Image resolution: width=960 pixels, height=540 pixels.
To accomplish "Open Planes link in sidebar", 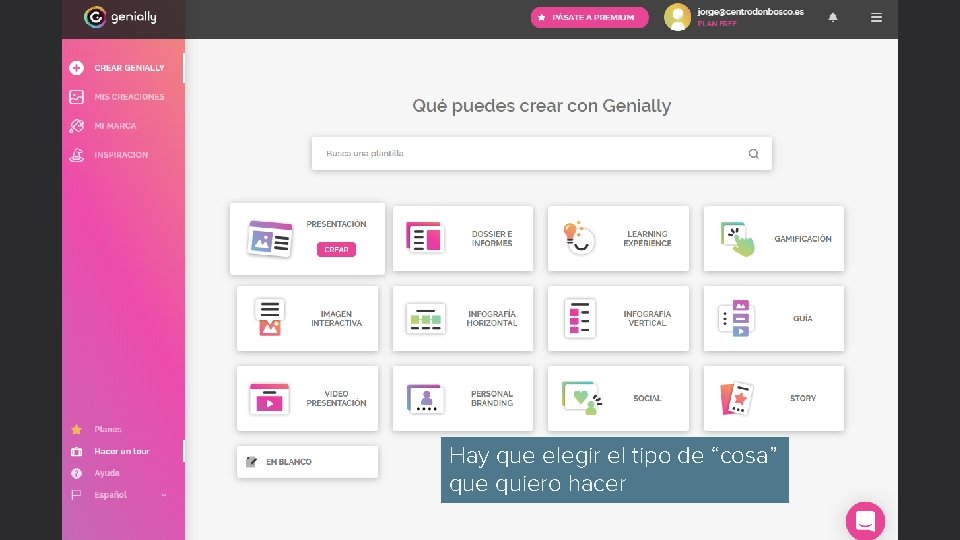I will [x=108, y=429].
